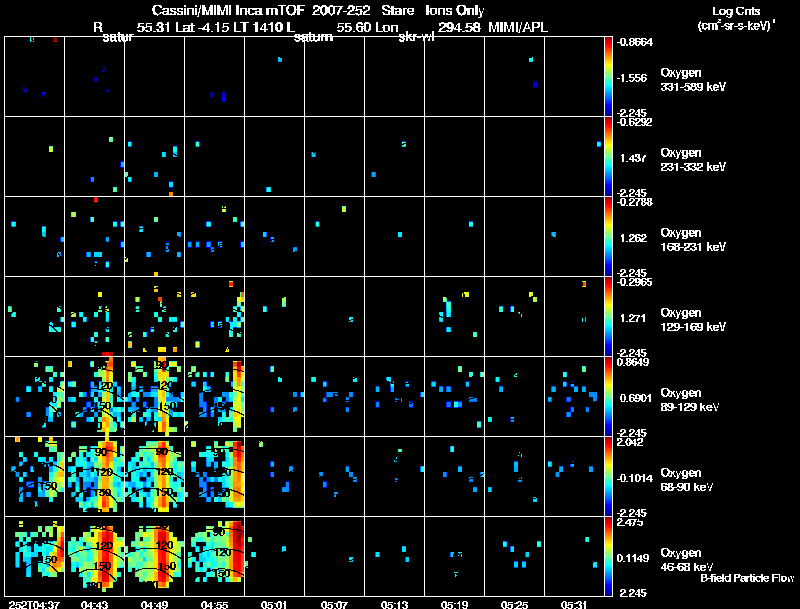Screen dimensions: 800x609
Task: Select the 68-90 keV image at 04:55
Action: coord(214,477)
